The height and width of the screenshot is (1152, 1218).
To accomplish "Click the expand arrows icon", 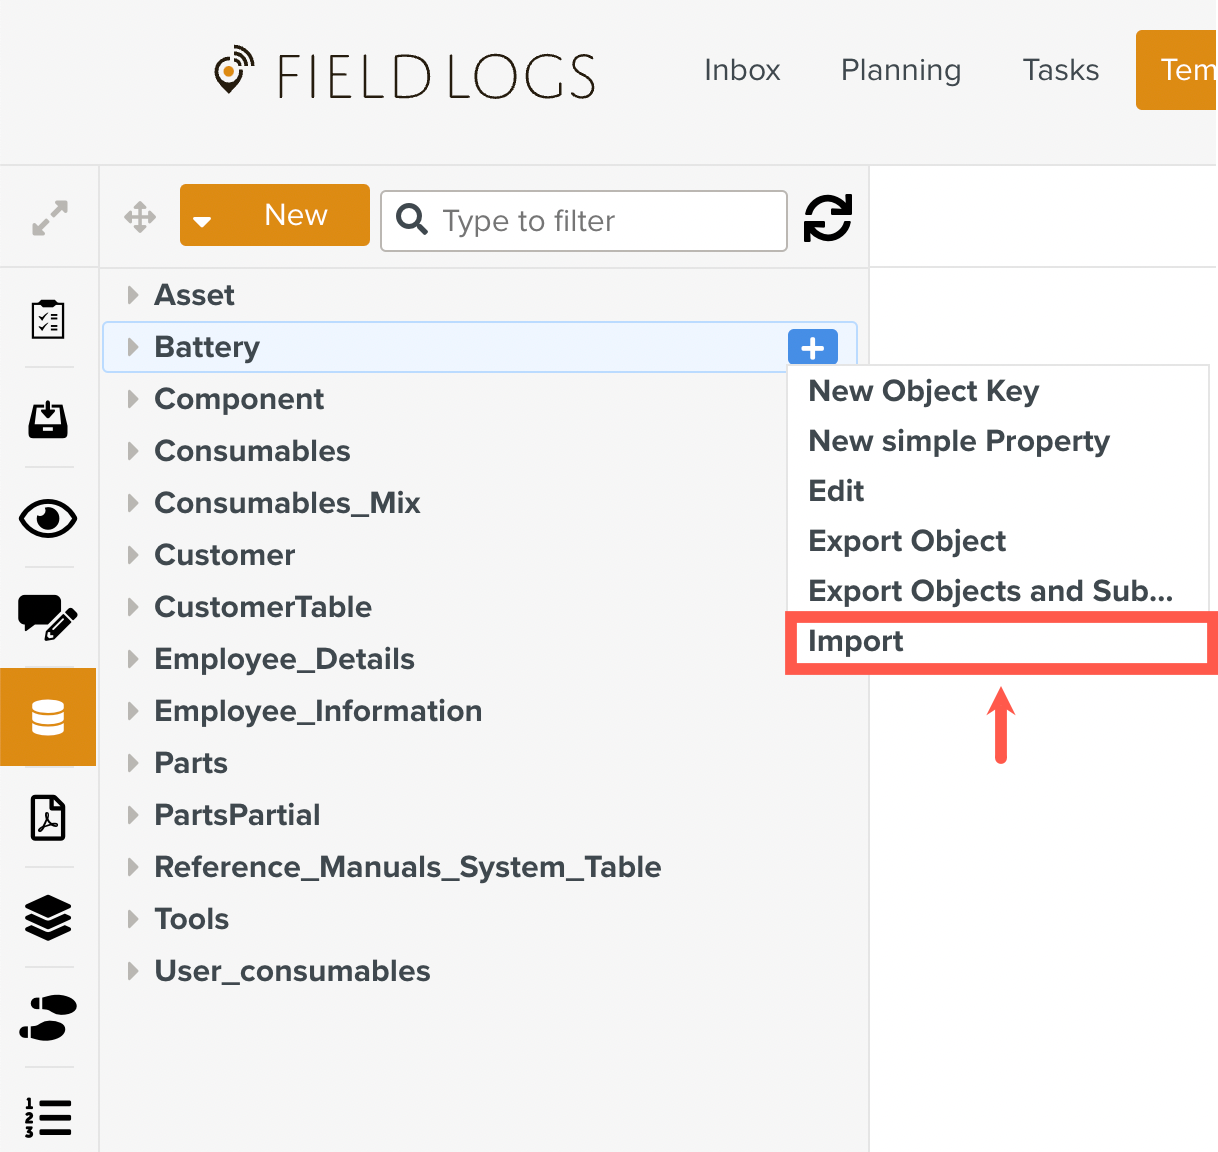I will coord(49,218).
